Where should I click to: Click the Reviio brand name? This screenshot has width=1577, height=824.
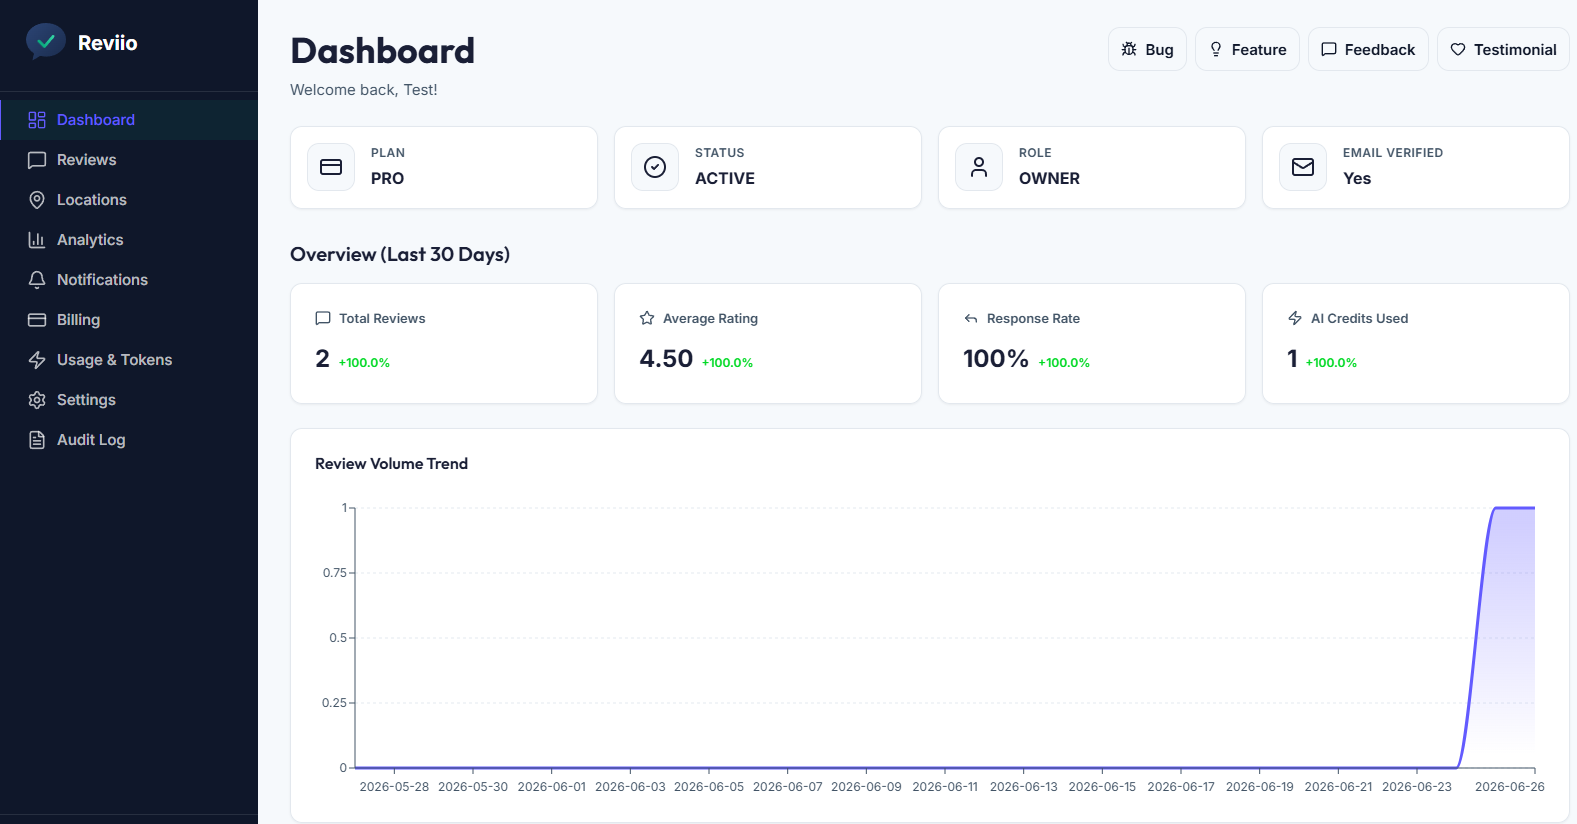click(x=108, y=43)
